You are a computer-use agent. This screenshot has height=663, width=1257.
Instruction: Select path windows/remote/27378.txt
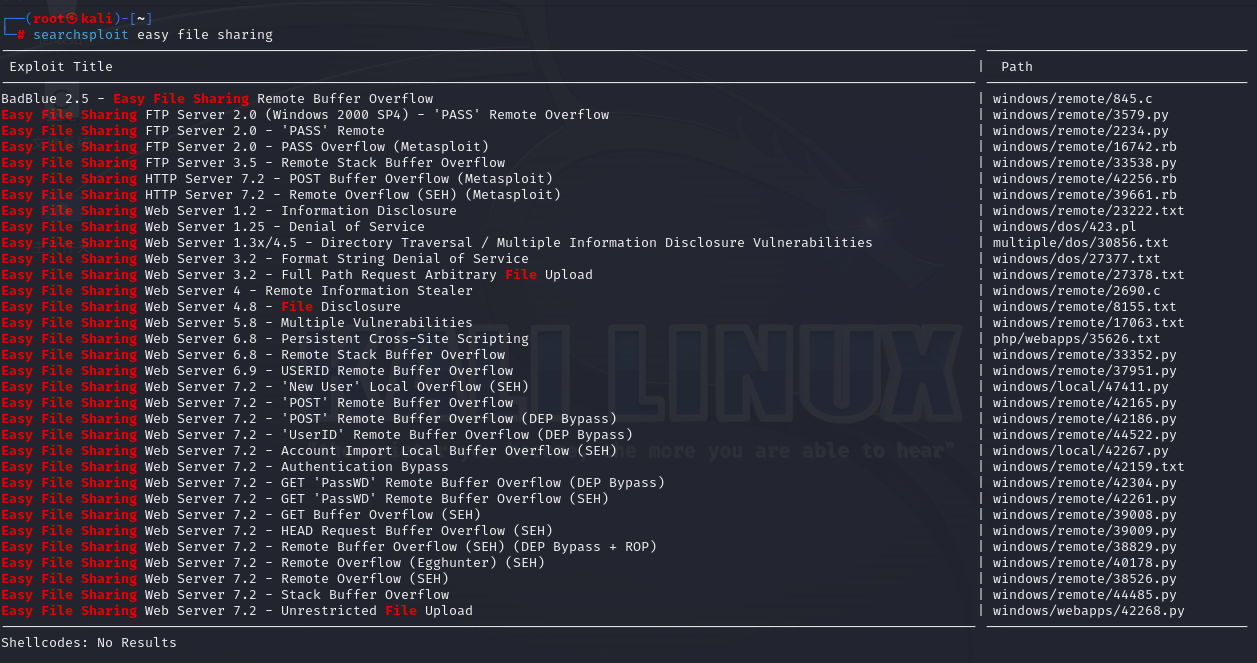[1089, 275]
